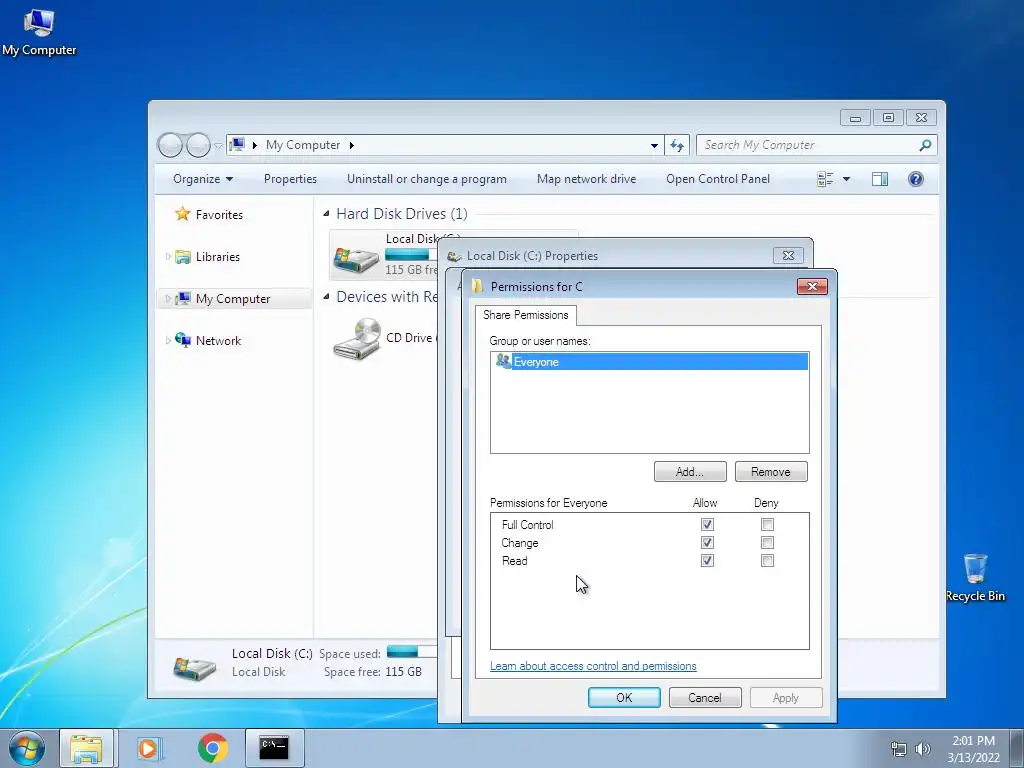Click Cancel in Permissions dialog
Viewport: 1024px width, 768px height.
pyautogui.click(x=705, y=697)
